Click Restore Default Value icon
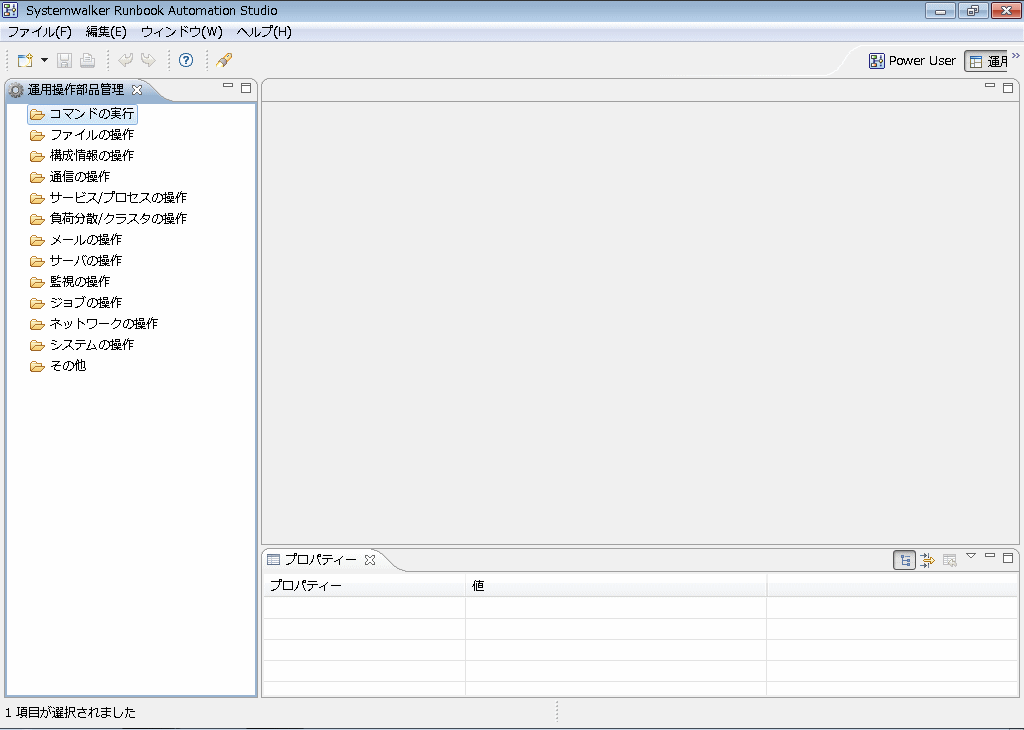 [950, 560]
